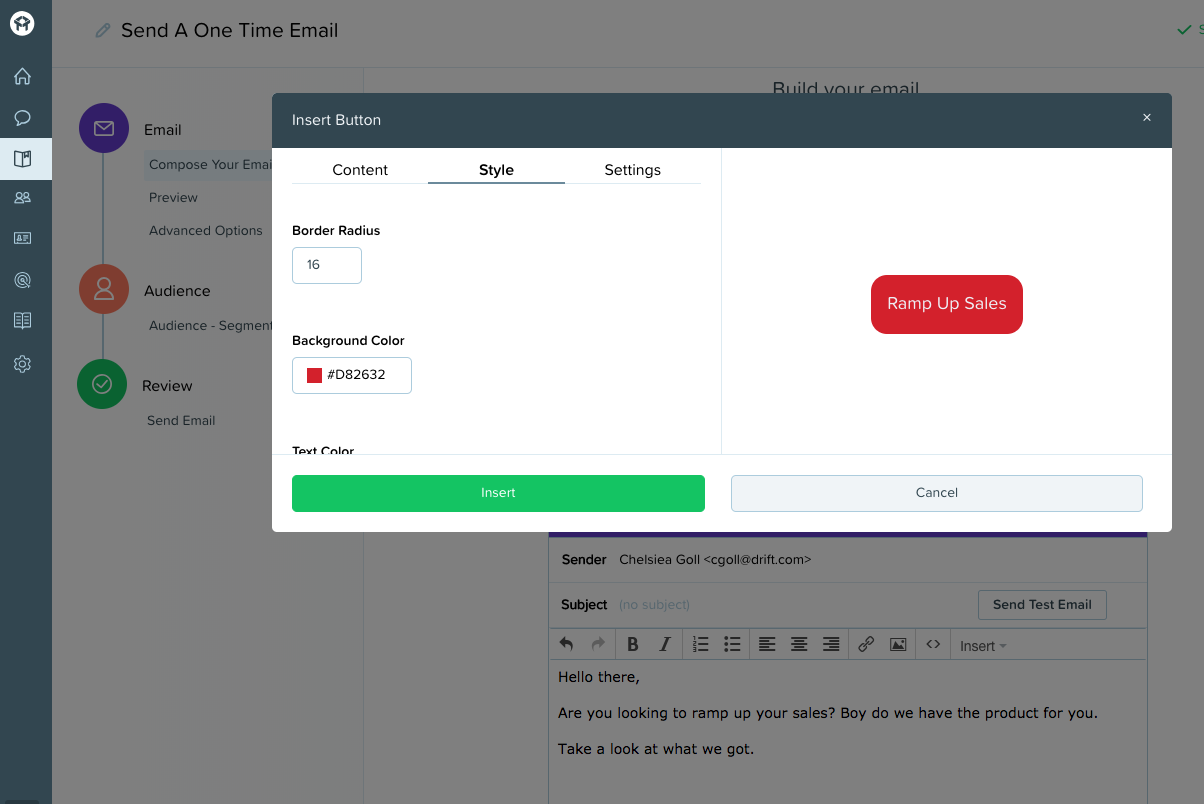This screenshot has width=1204, height=804.
Task: Align text right in editor
Action: pyautogui.click(x=831, y=645)
